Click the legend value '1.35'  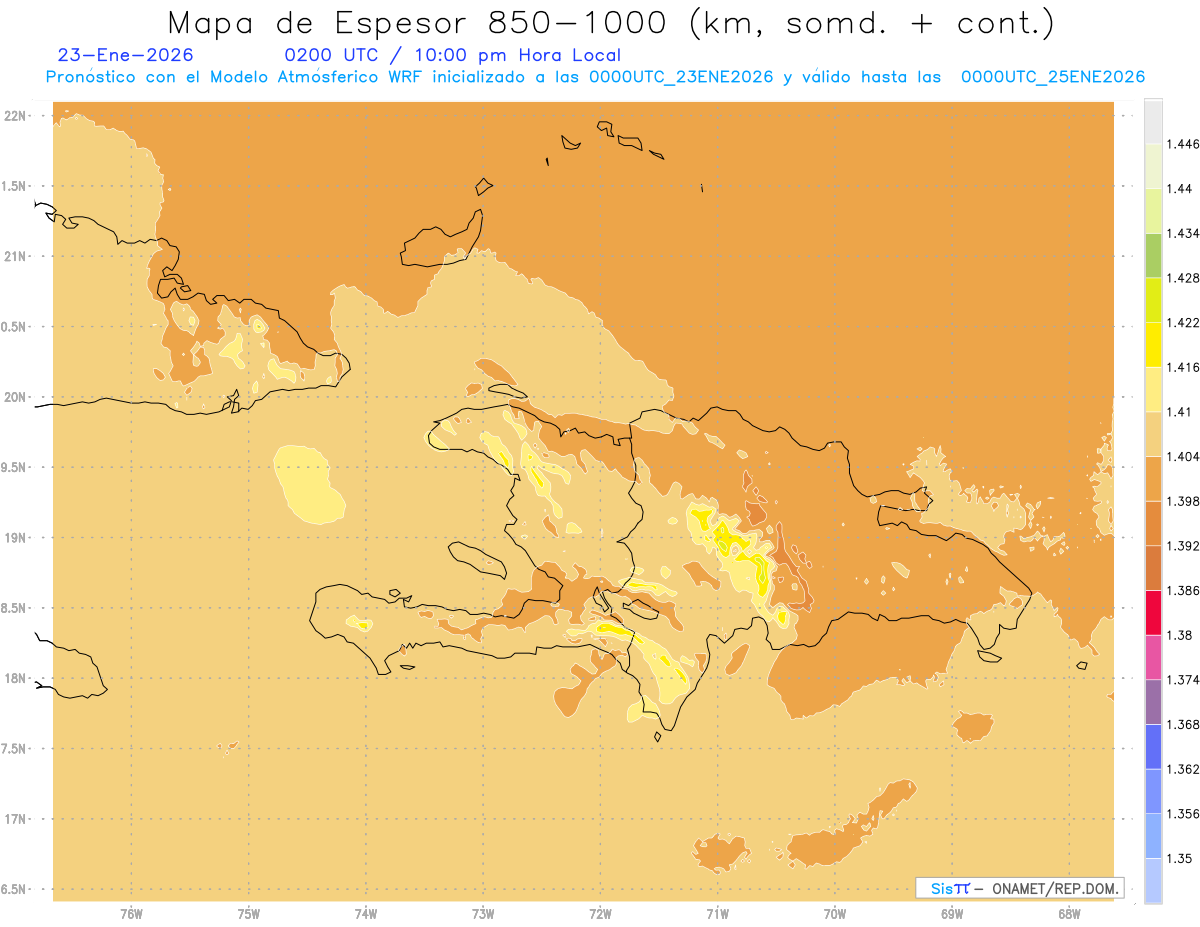pyautogui.click(x=1181, y=858)
